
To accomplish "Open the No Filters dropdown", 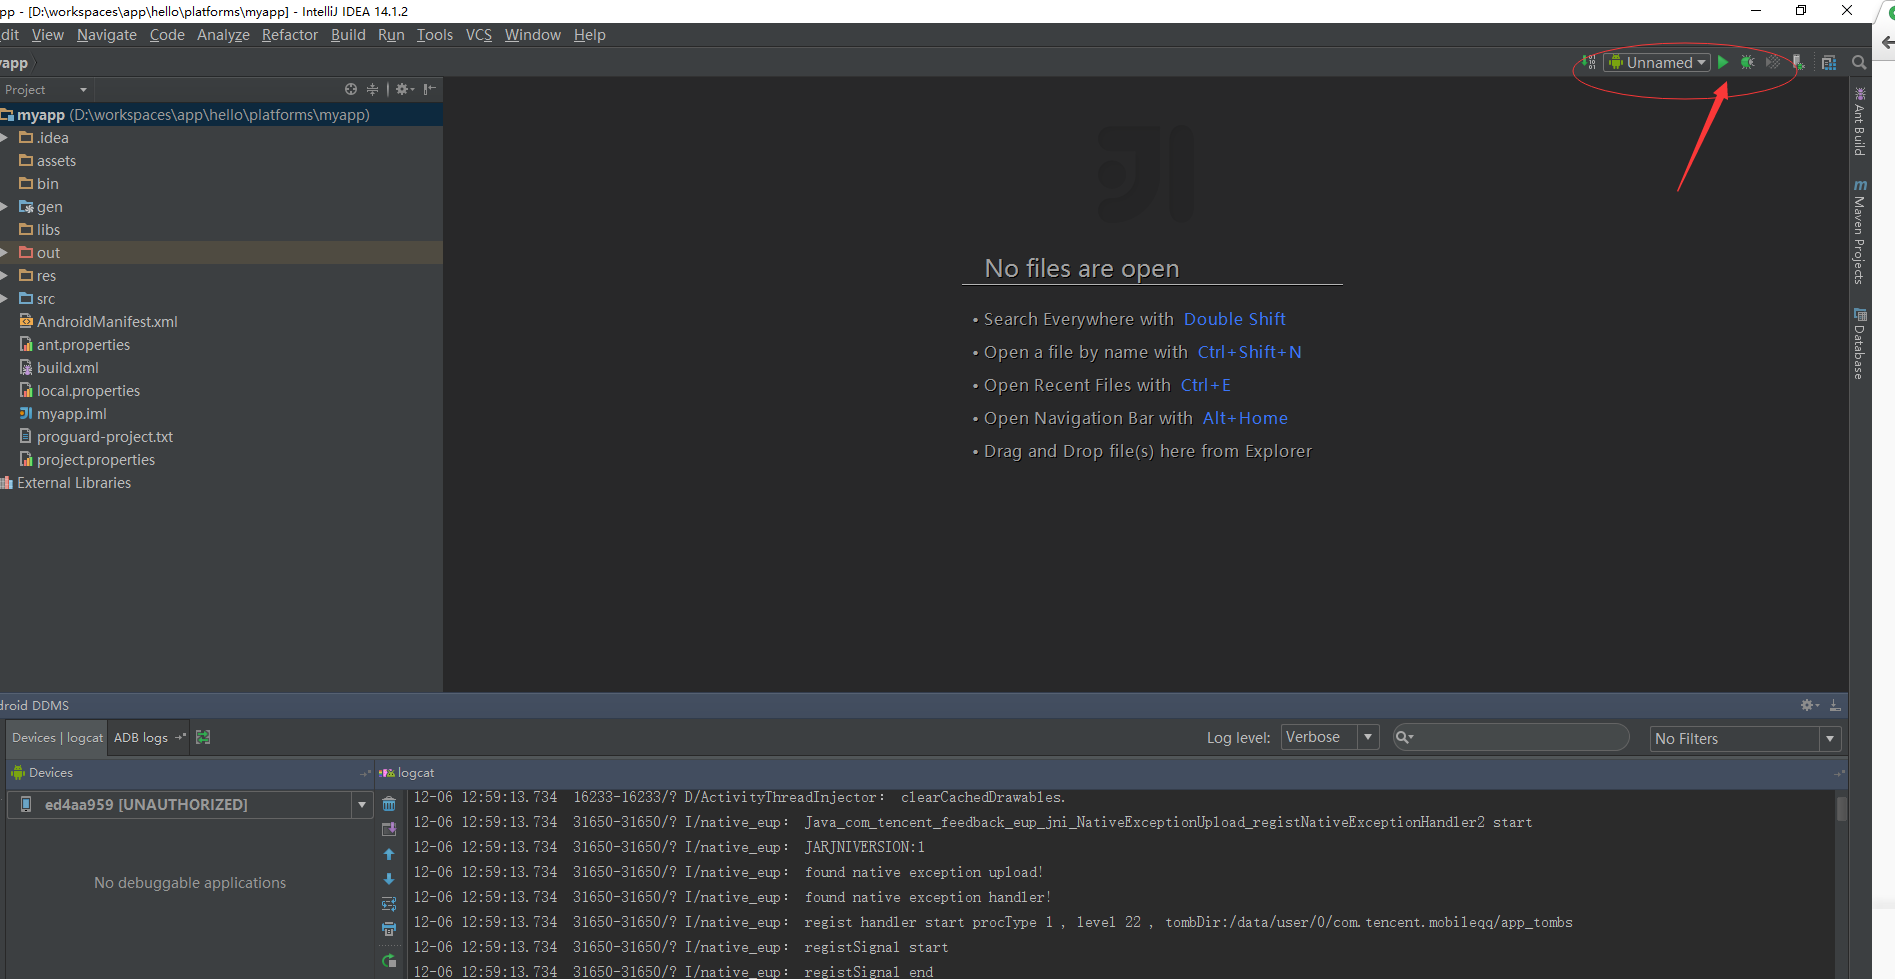I will 1745,738.
